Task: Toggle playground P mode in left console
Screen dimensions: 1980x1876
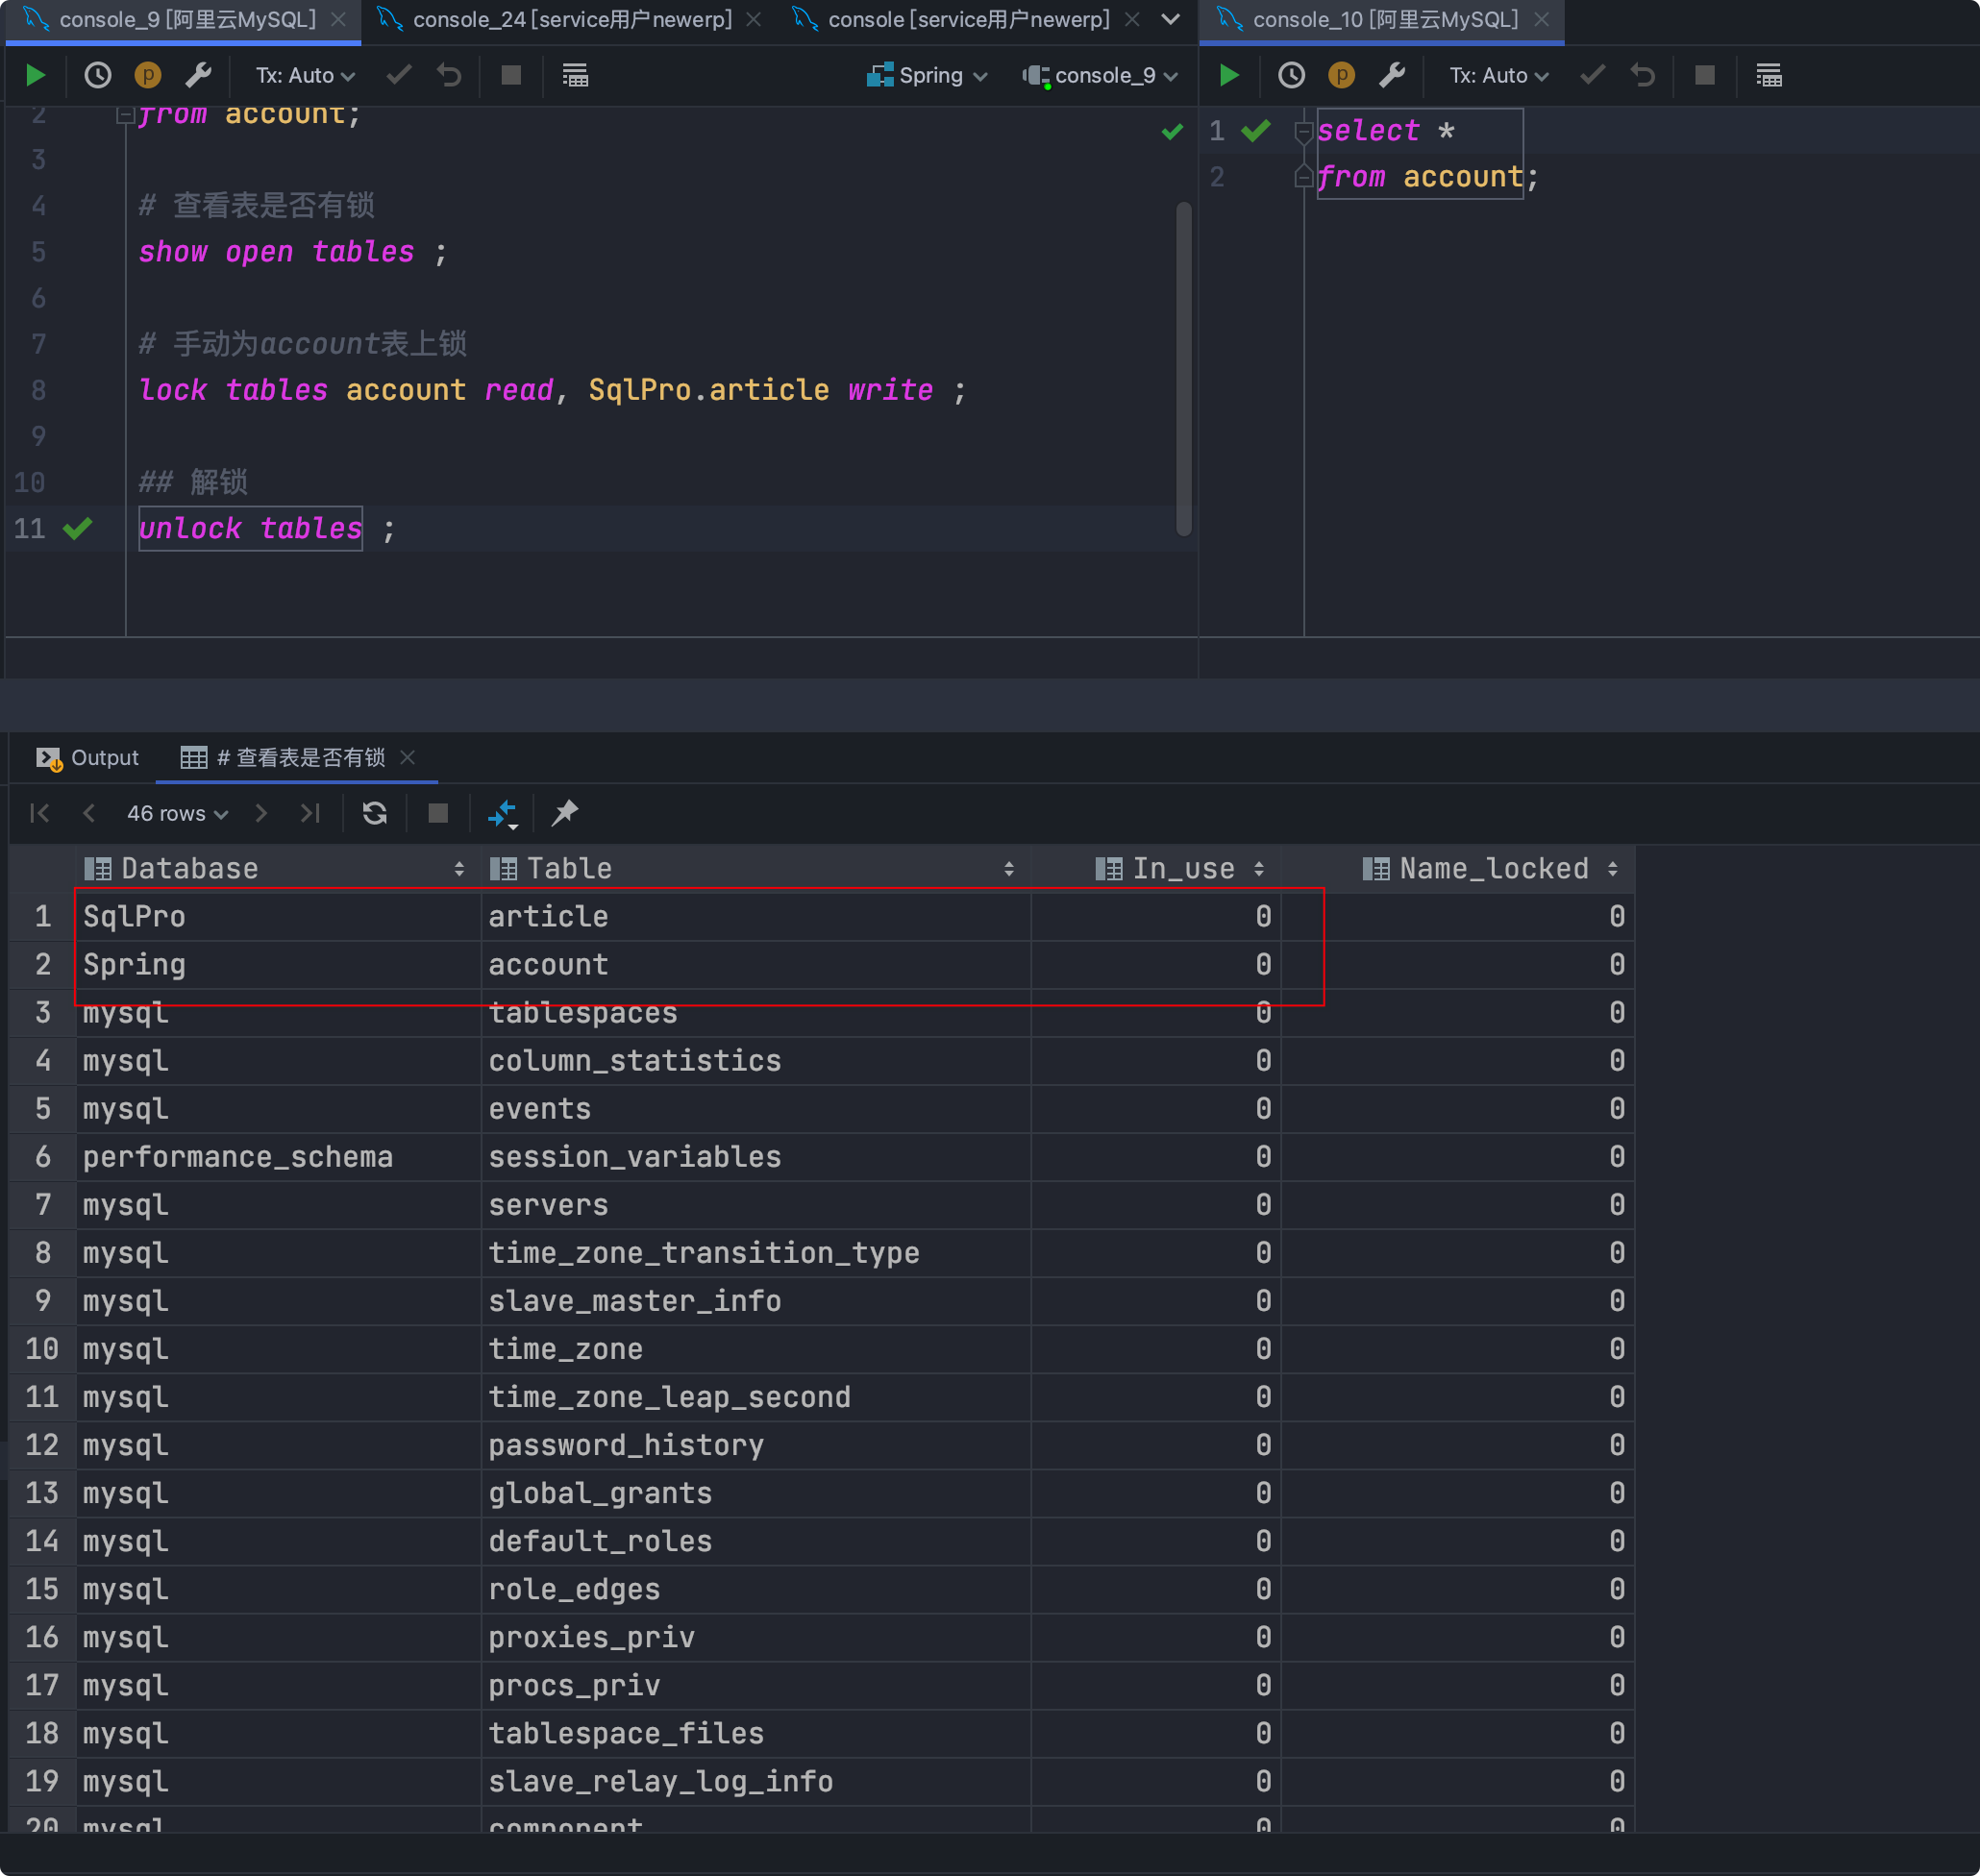Action: 147,75
